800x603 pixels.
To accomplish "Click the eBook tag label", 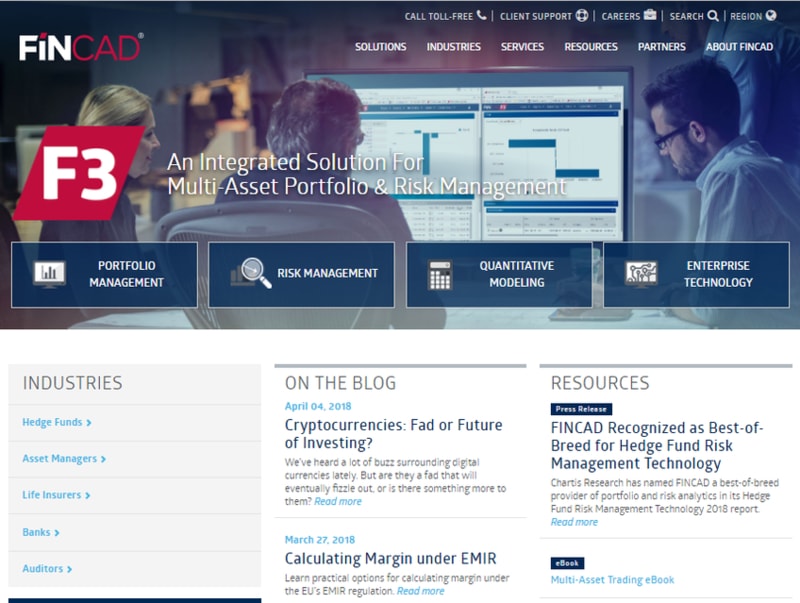I will [x=567, y=563].
